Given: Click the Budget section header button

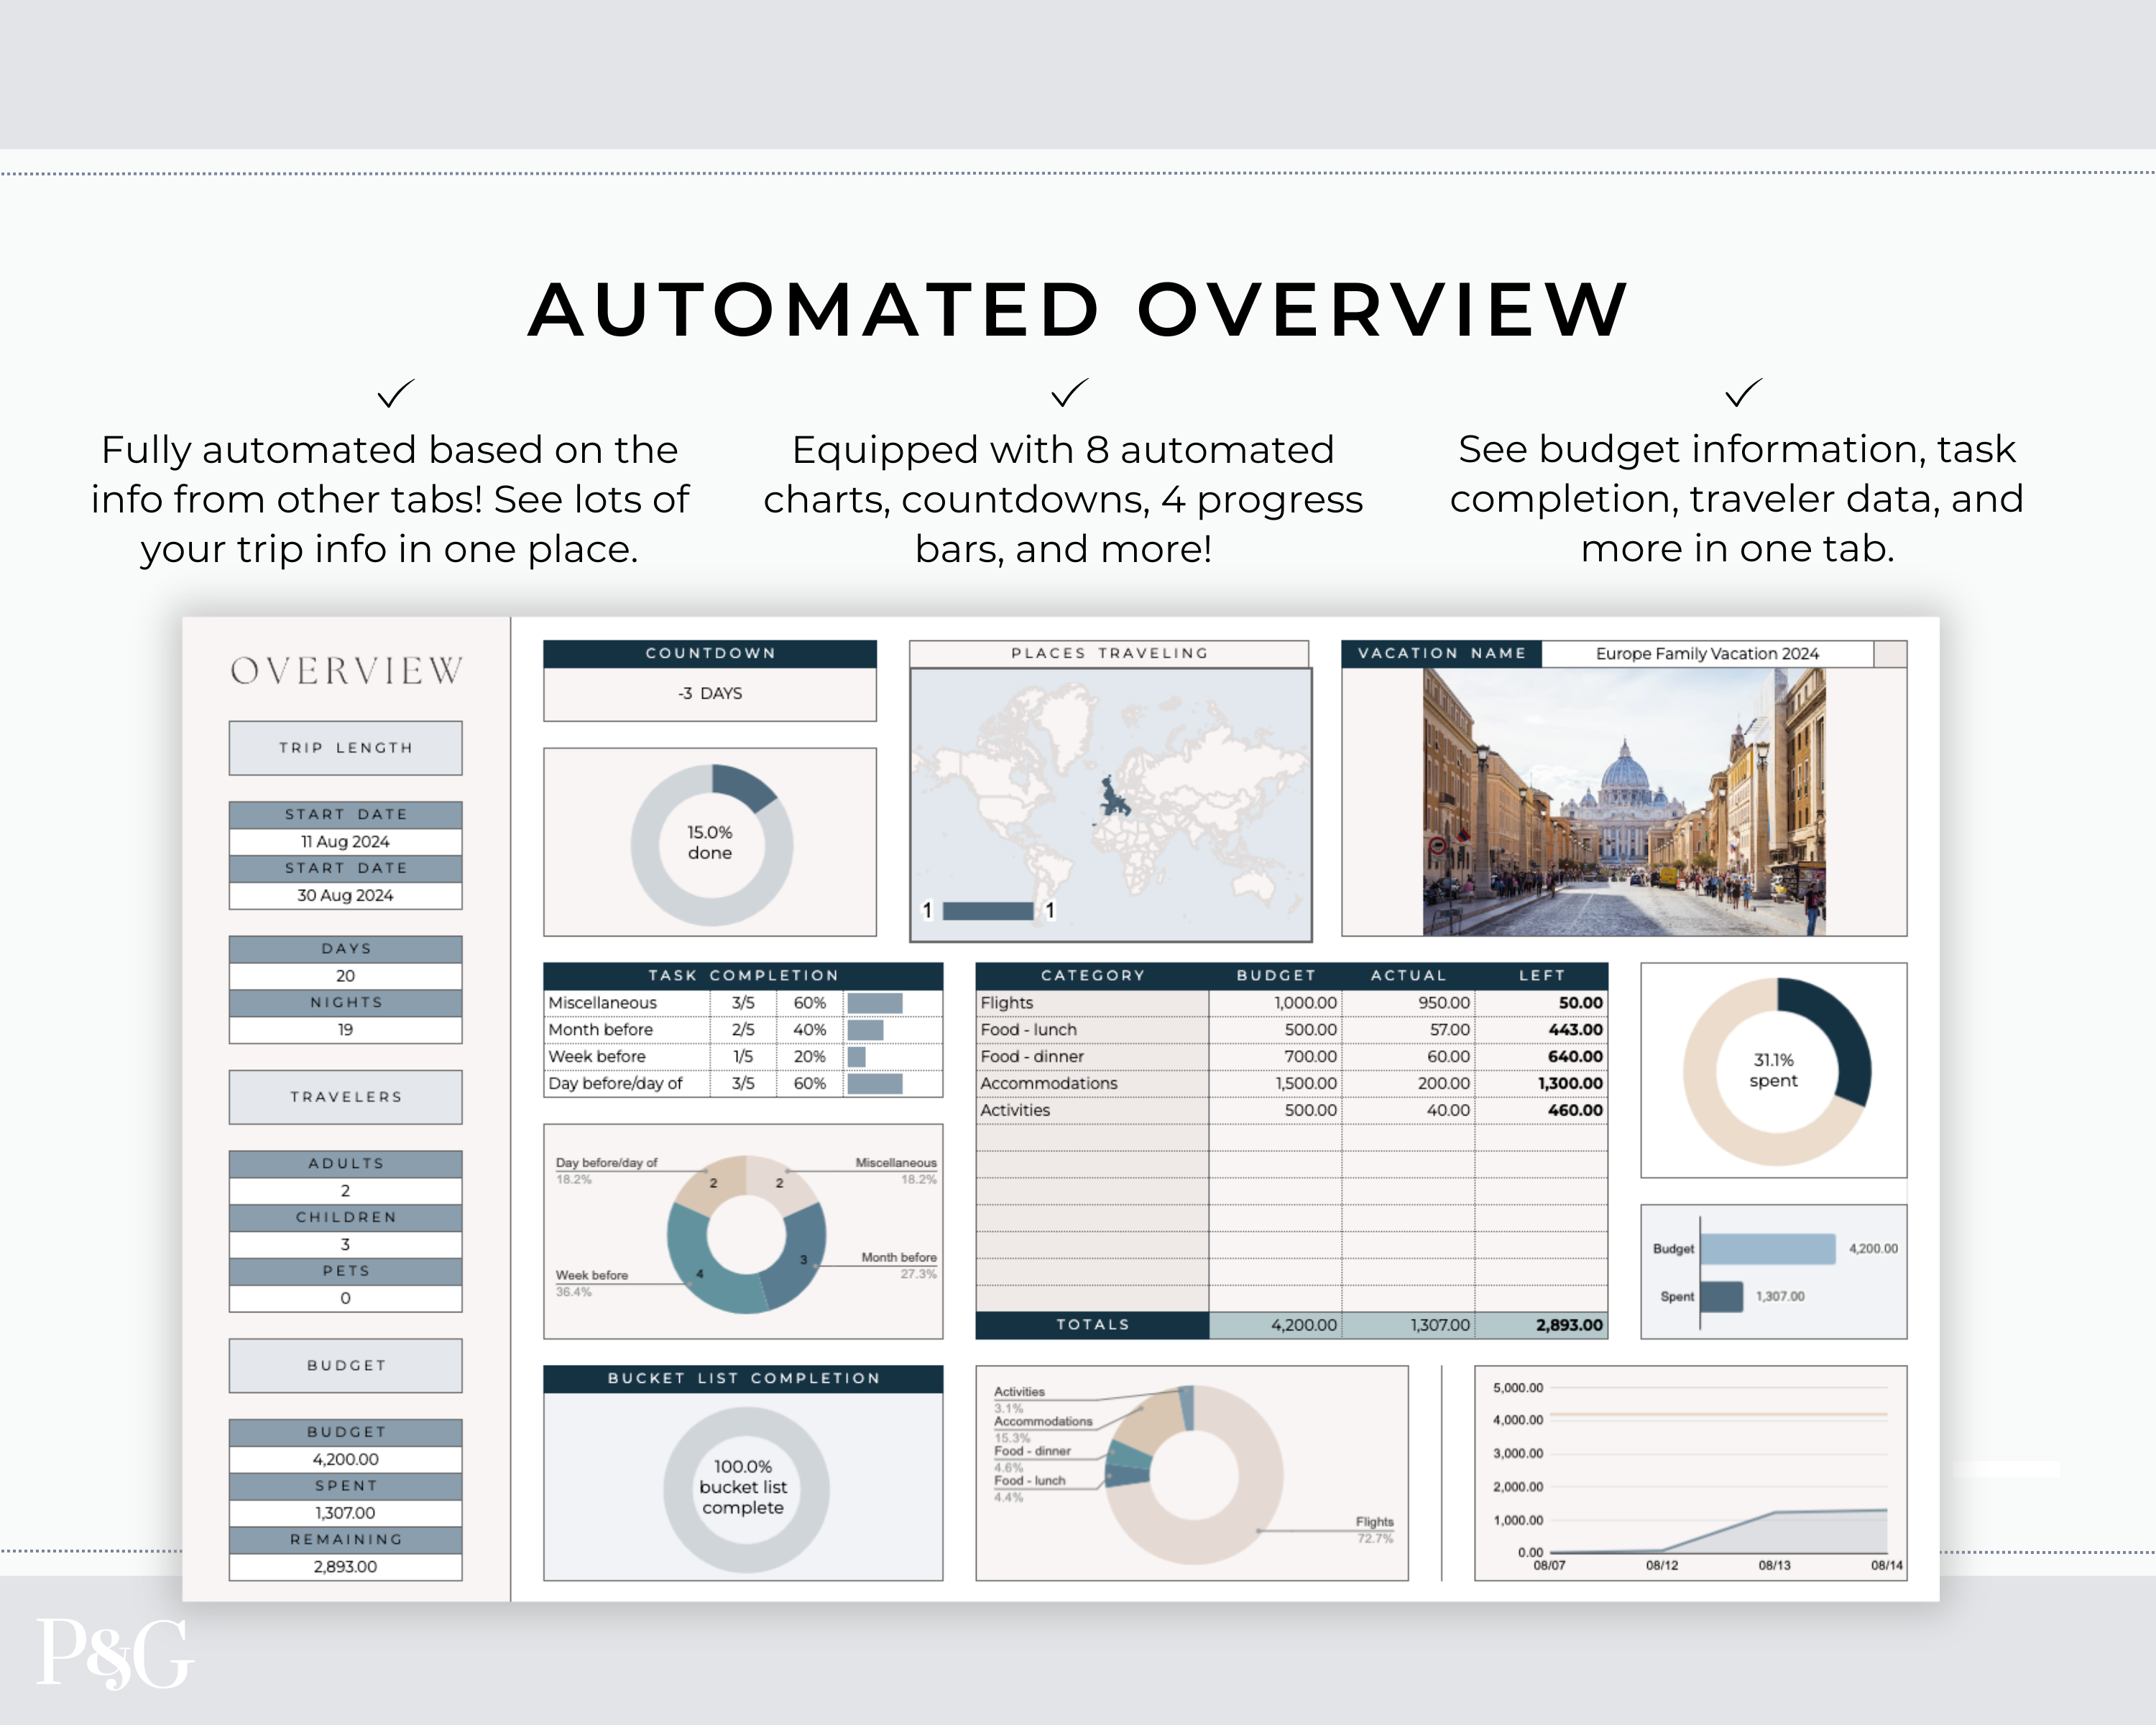Looking at the screenshot, I should 345,1365.
